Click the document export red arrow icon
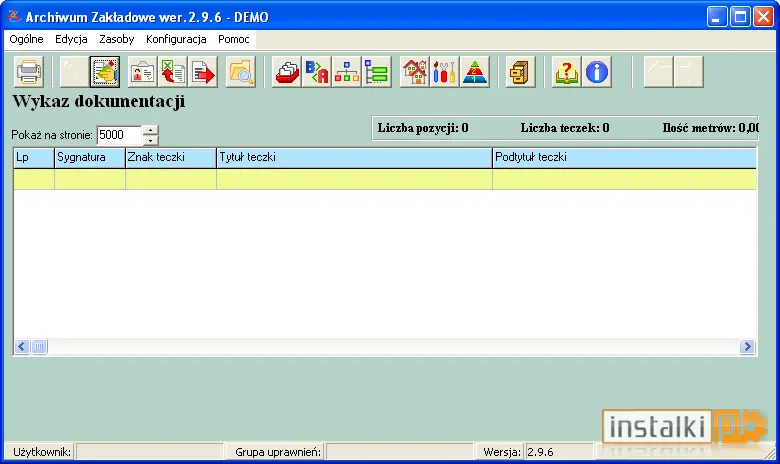The width and height of the screenshot is (780, 464). pyautogui.click(x=202, y=72)
